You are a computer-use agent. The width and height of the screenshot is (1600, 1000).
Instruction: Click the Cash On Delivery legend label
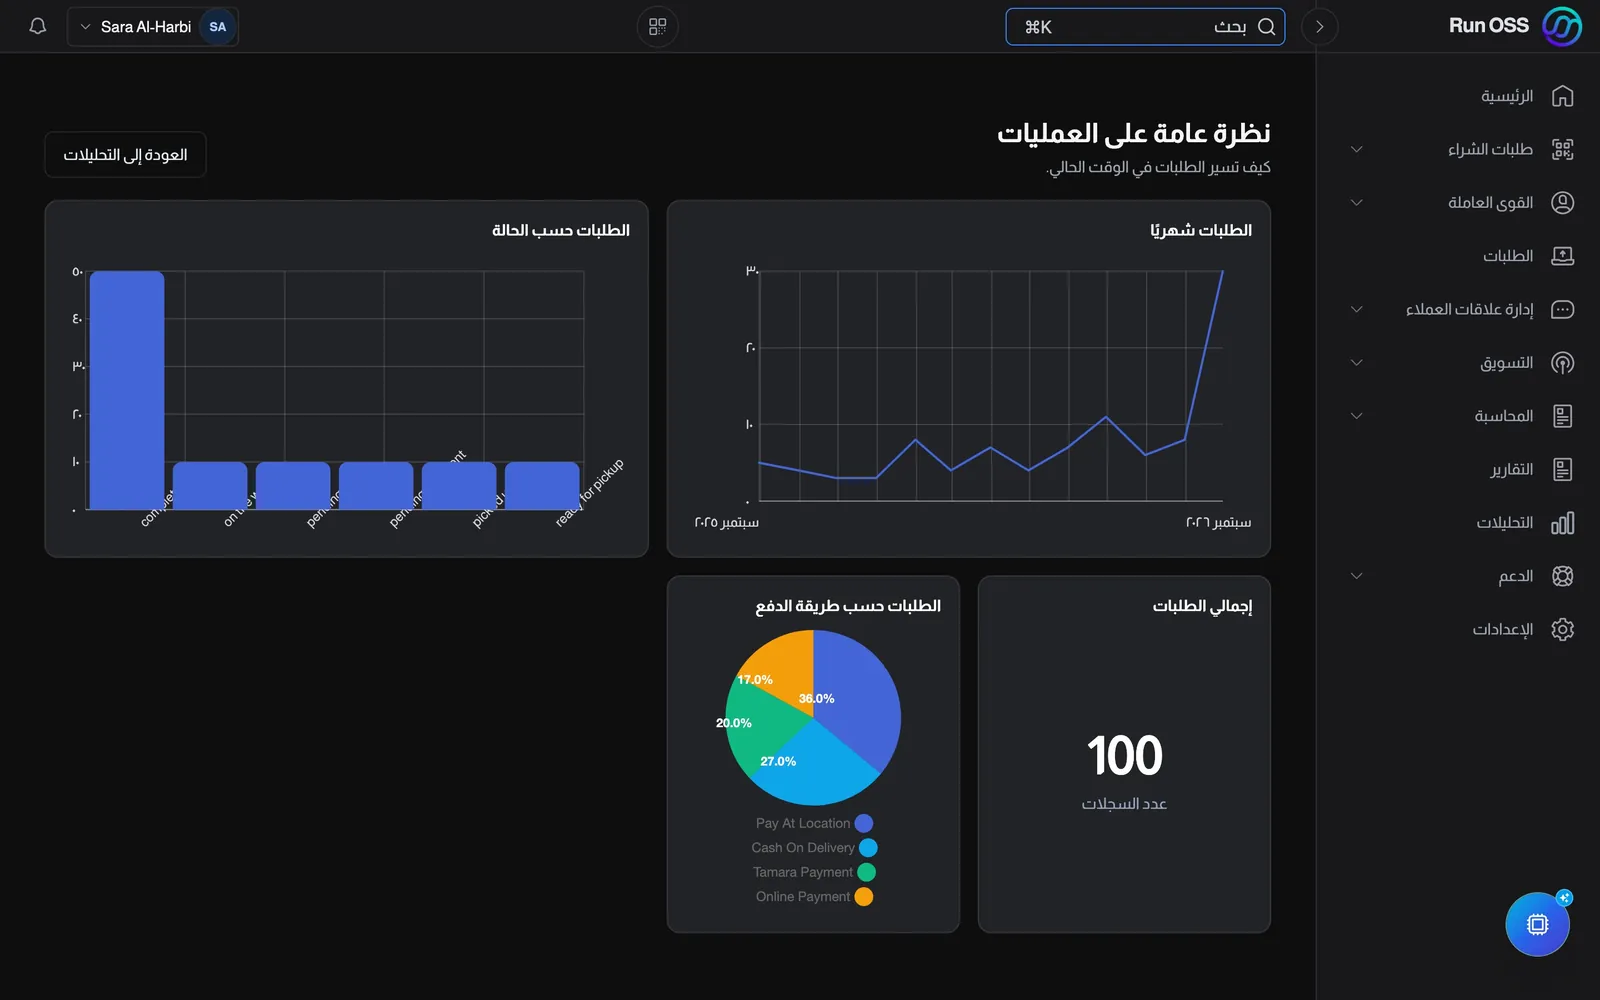(x=803, y=848)
